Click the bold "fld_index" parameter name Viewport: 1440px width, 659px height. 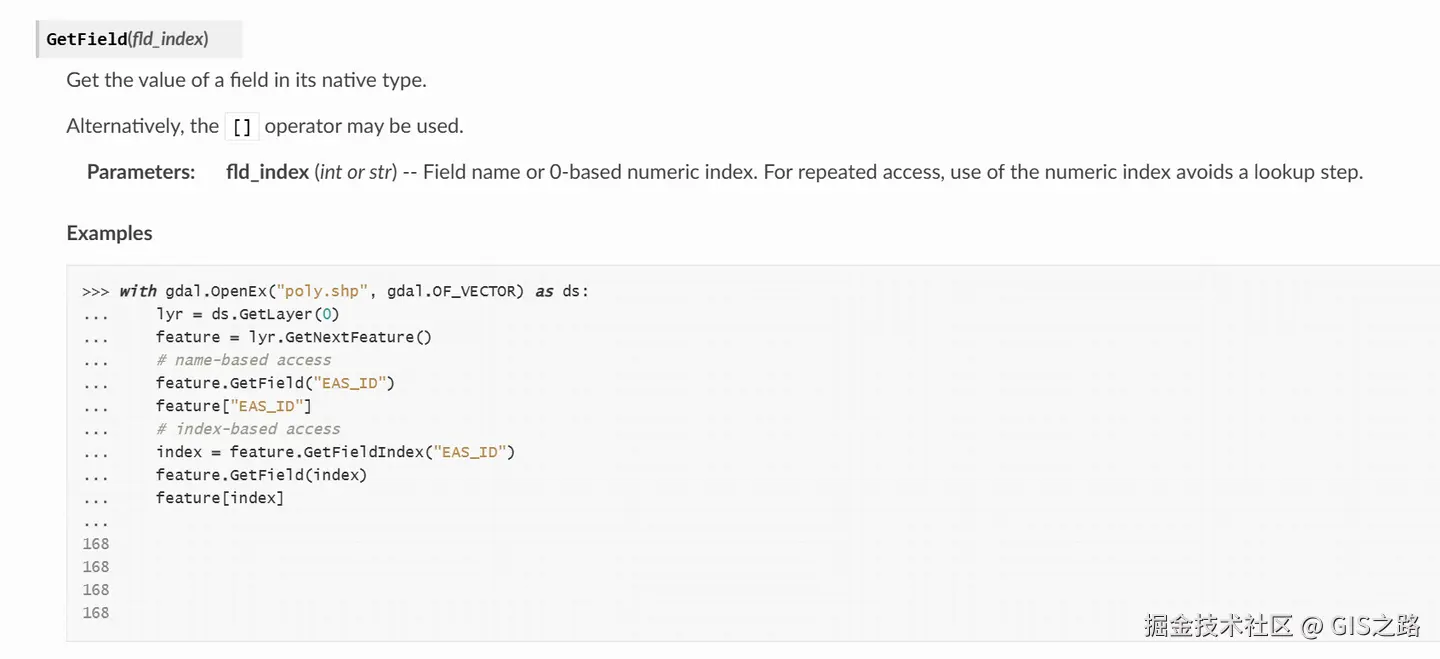coord(267,172)
